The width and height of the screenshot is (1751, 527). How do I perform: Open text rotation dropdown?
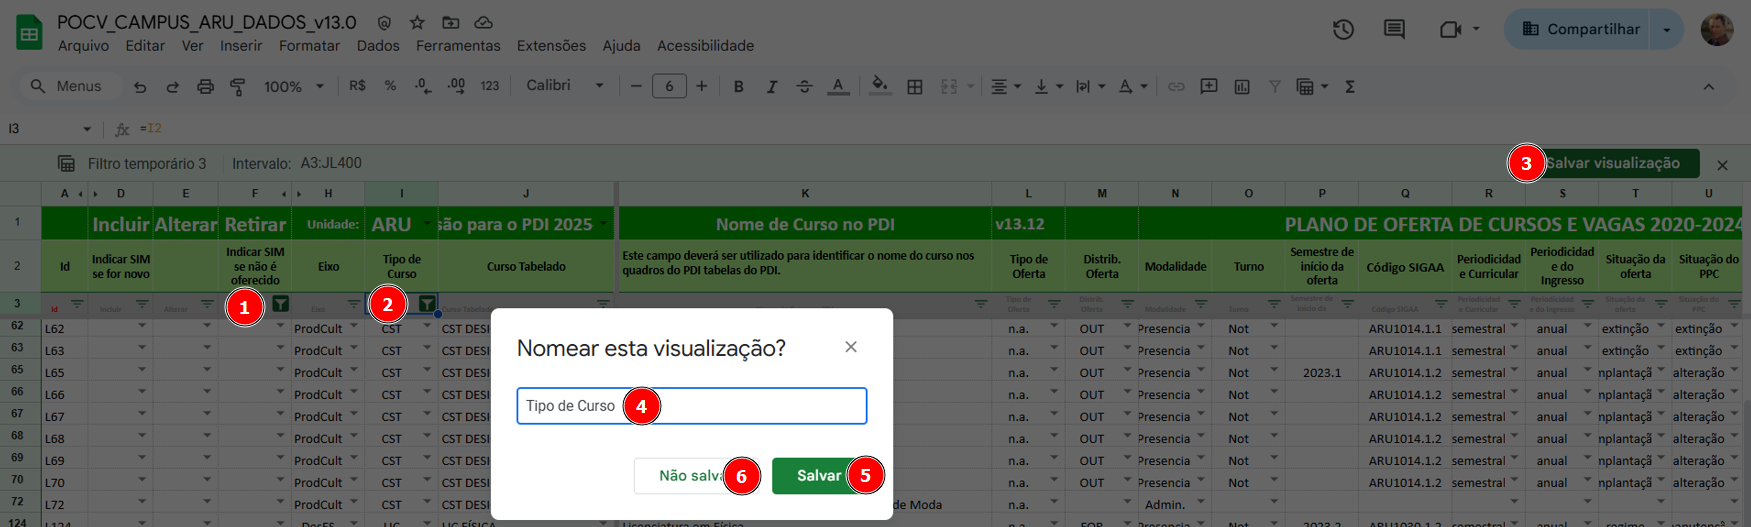click(x=1131, y=87)
